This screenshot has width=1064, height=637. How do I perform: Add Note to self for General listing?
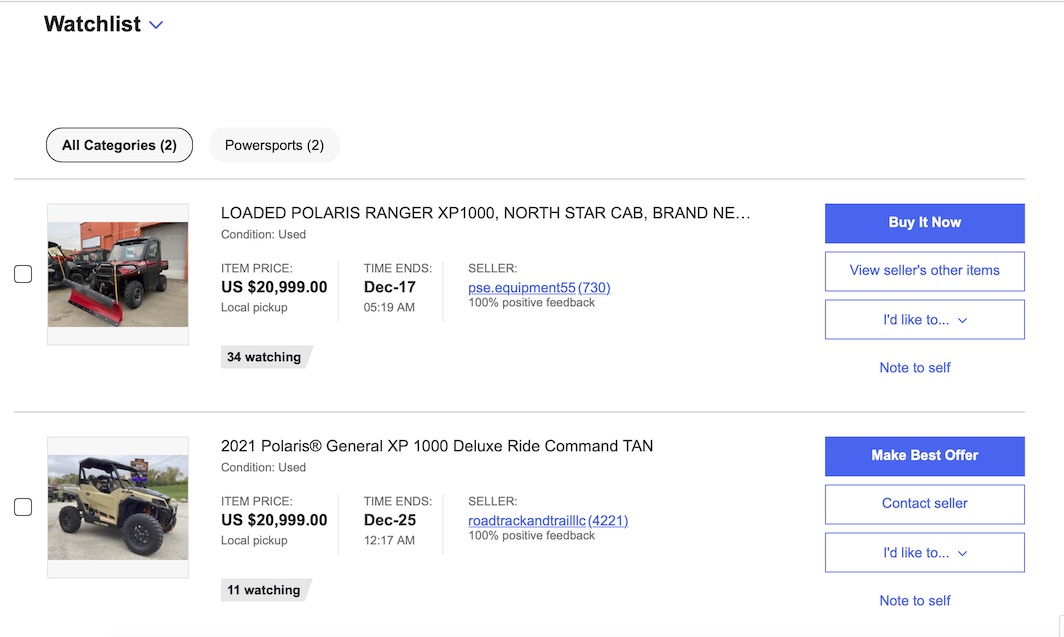click(x=915, y=600)
